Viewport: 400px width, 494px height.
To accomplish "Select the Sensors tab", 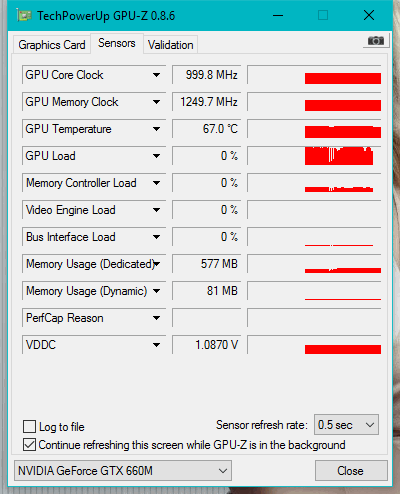I will tap(117, 43).
